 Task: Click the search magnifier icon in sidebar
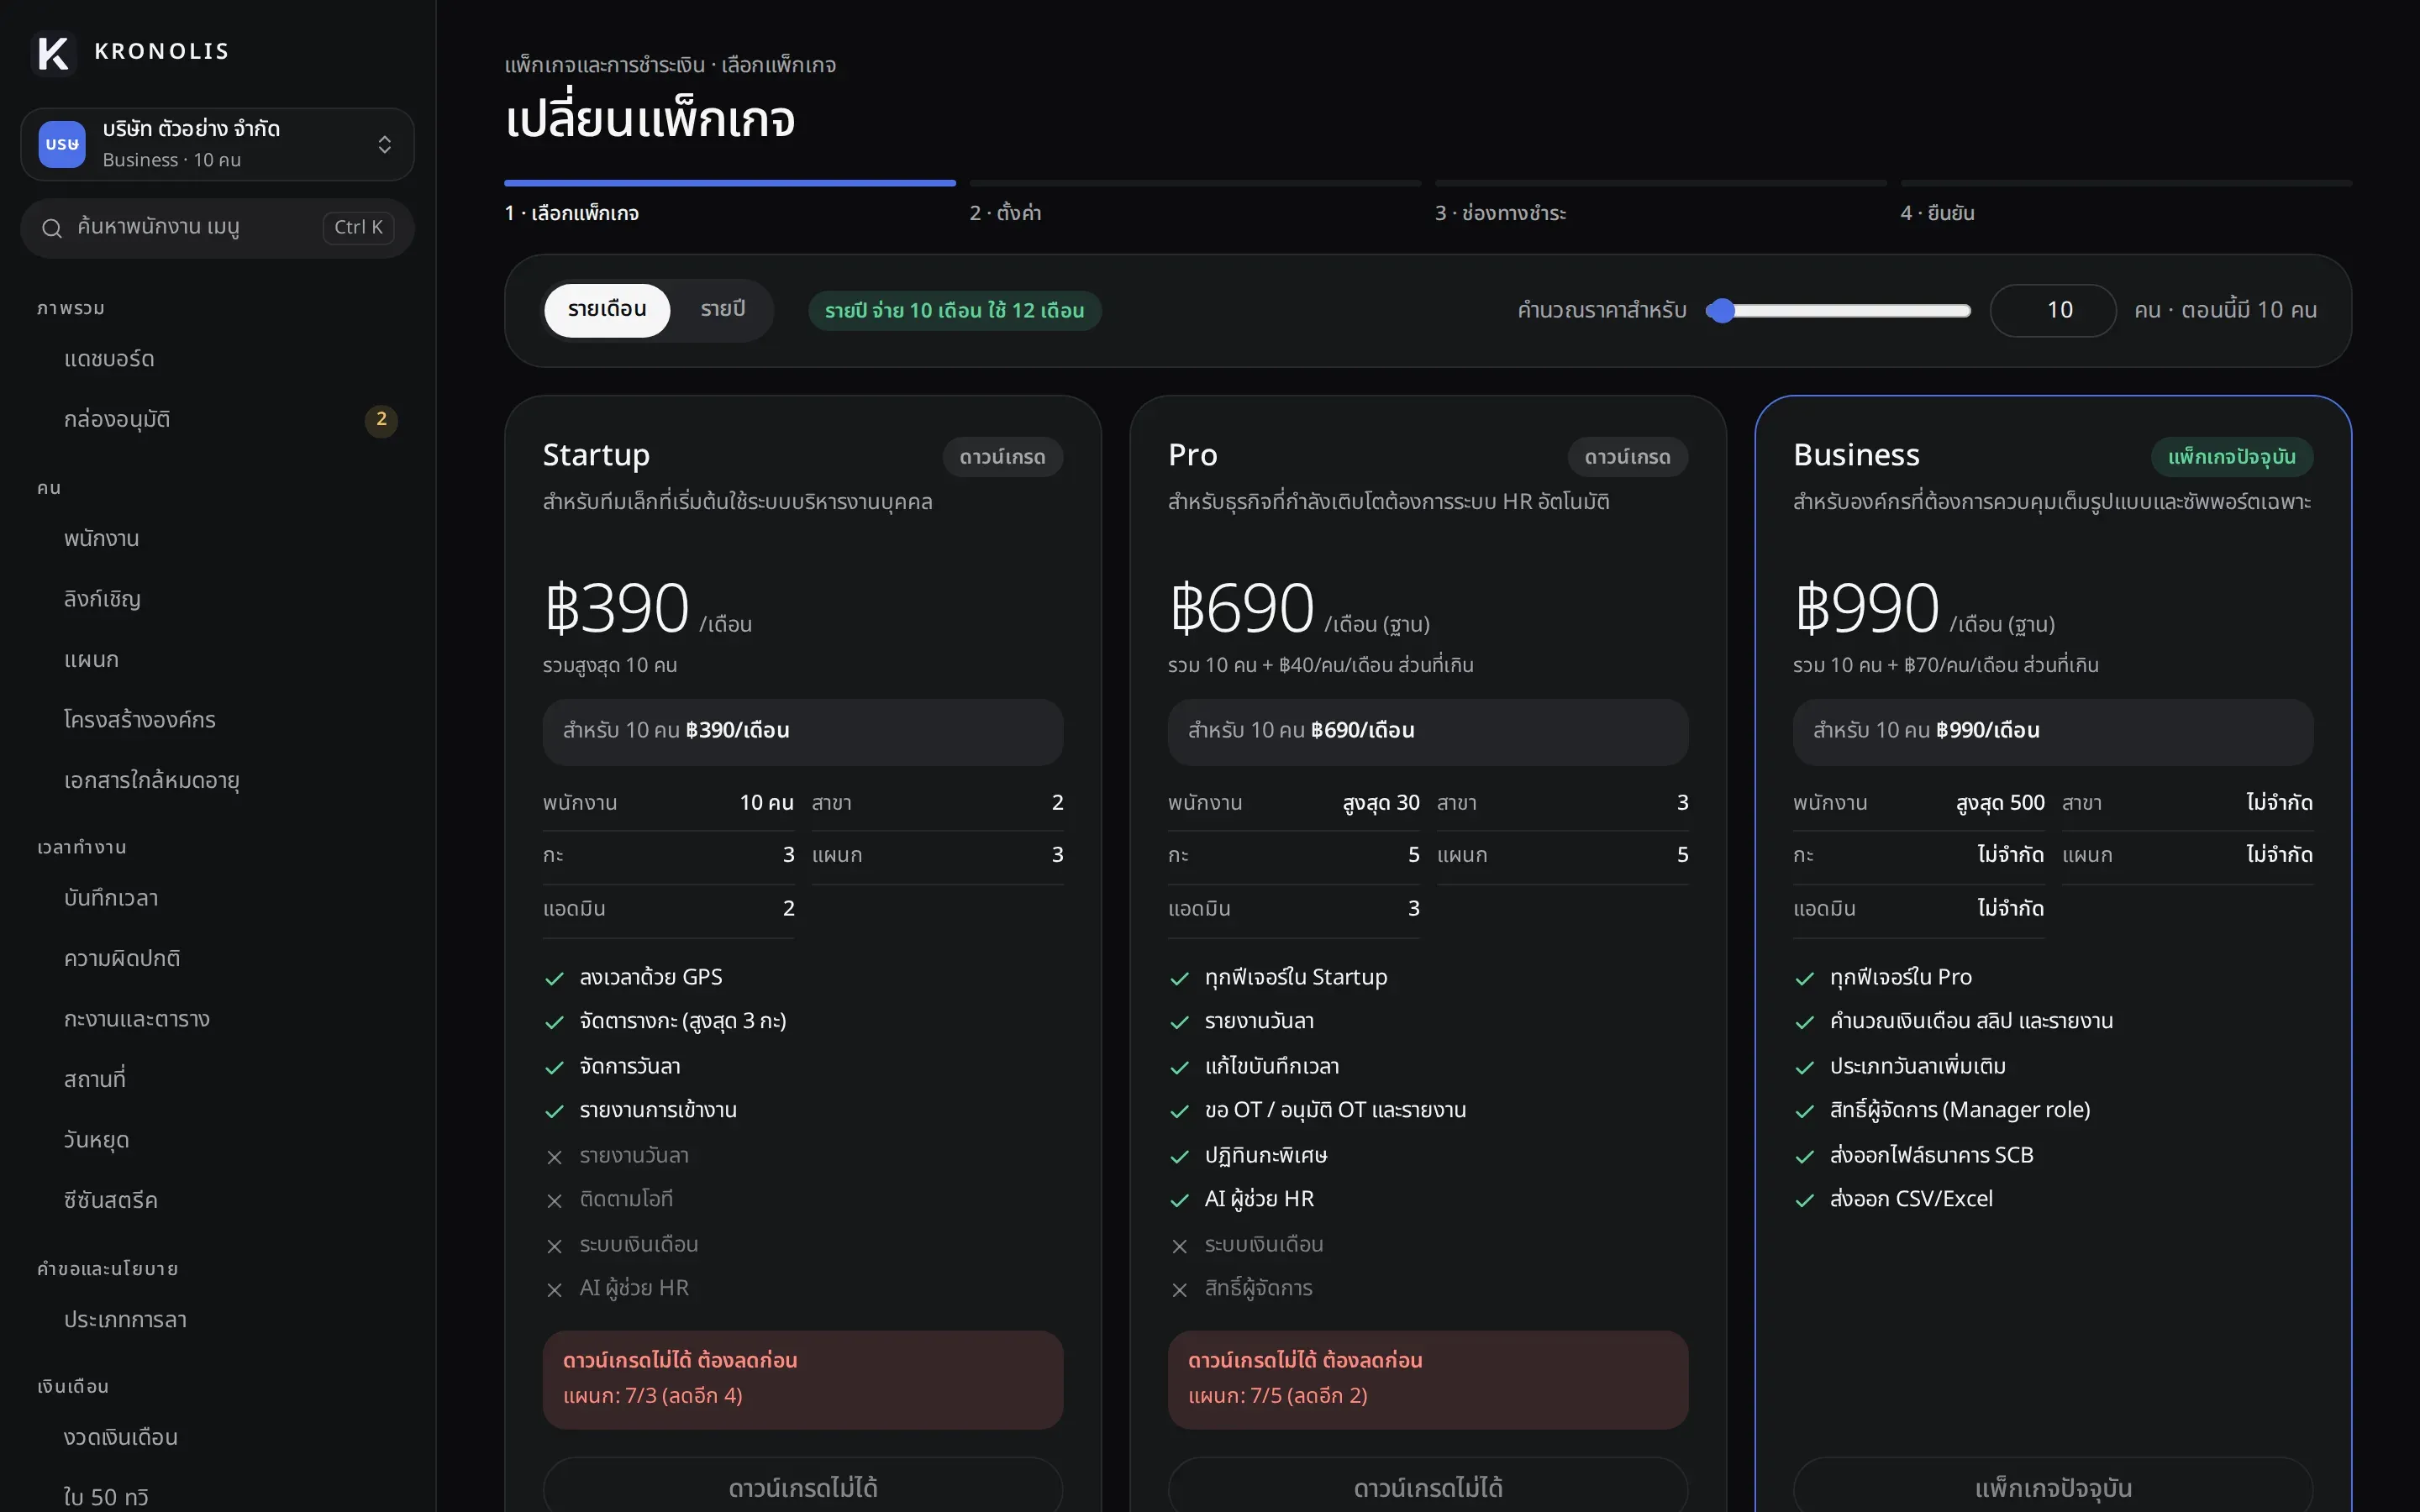52,228
